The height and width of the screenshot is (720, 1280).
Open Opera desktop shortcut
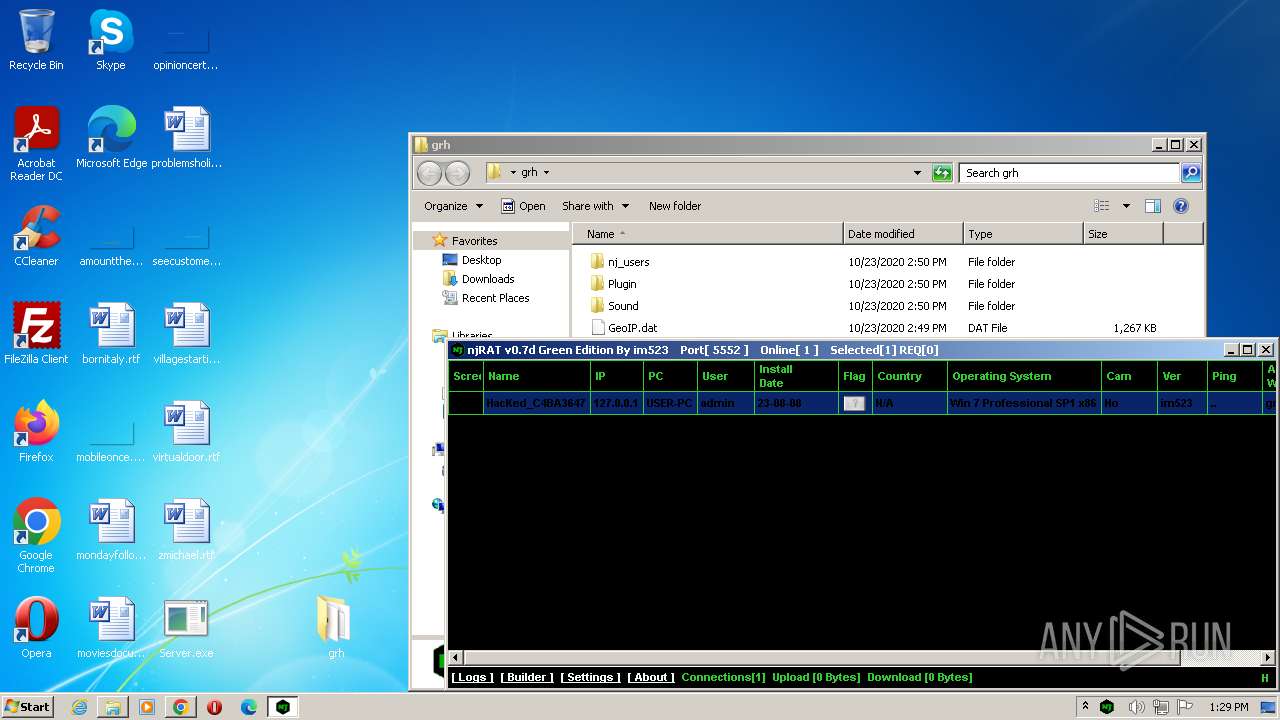coord(36,628)
